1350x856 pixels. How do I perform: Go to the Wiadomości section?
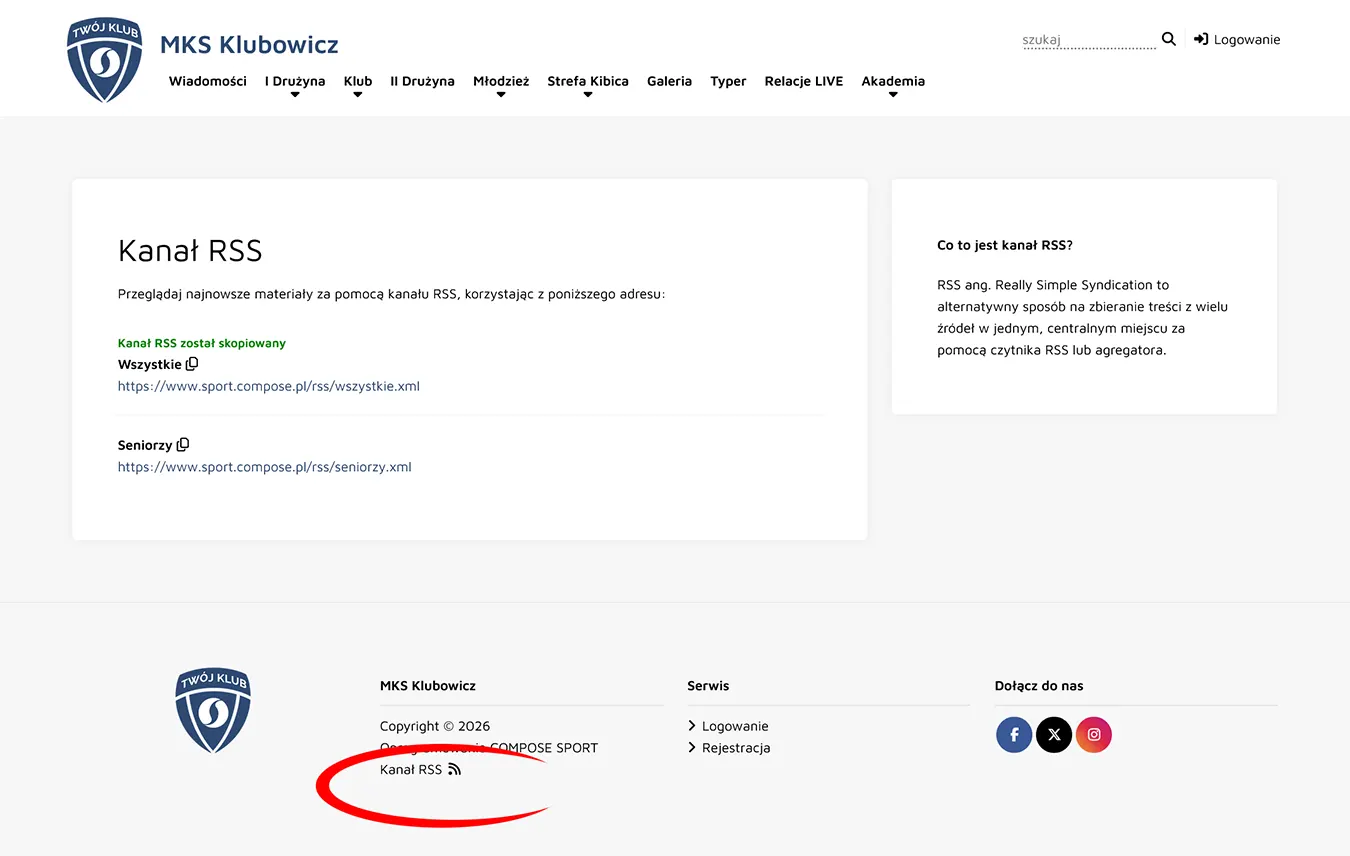(207, 81)
